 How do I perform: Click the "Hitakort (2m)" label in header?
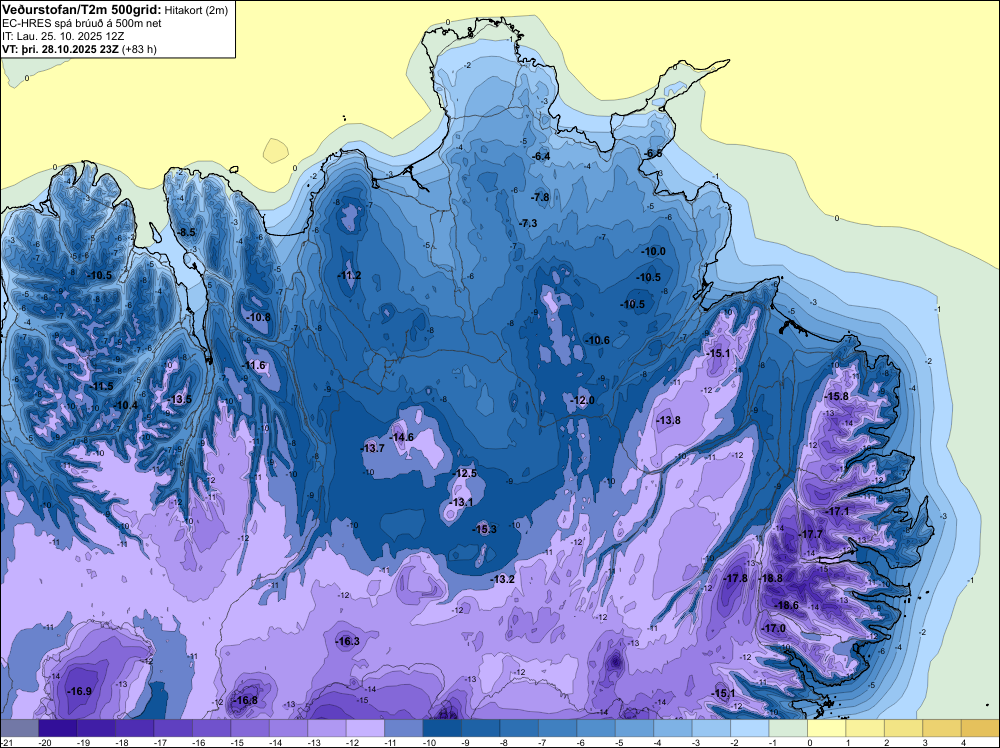[196, 10]
